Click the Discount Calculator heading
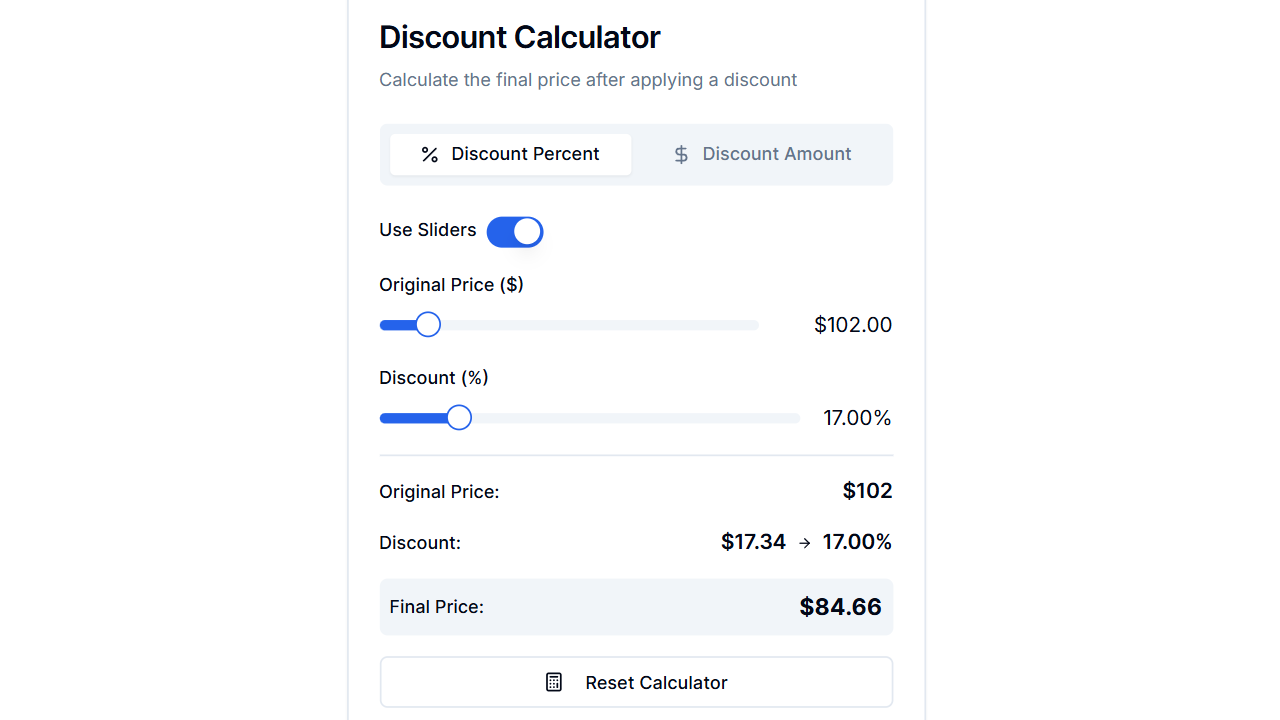Viewport: 1280px width, 720px height. pos(519,37)
